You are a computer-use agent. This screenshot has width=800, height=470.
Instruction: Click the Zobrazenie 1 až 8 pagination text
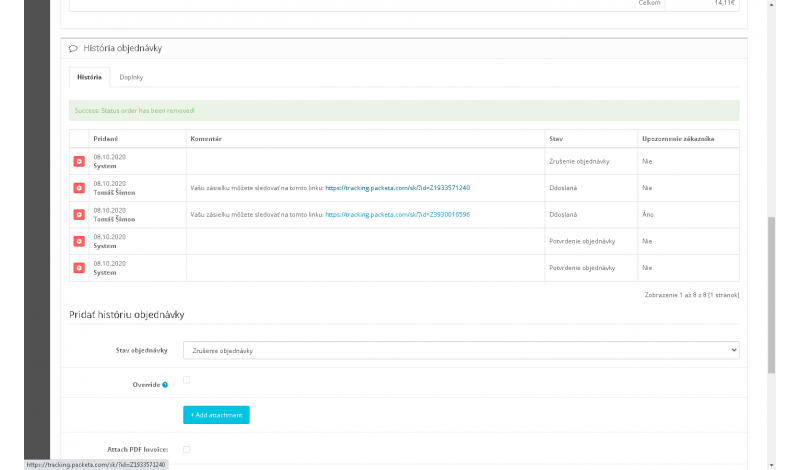coord(692,295)
